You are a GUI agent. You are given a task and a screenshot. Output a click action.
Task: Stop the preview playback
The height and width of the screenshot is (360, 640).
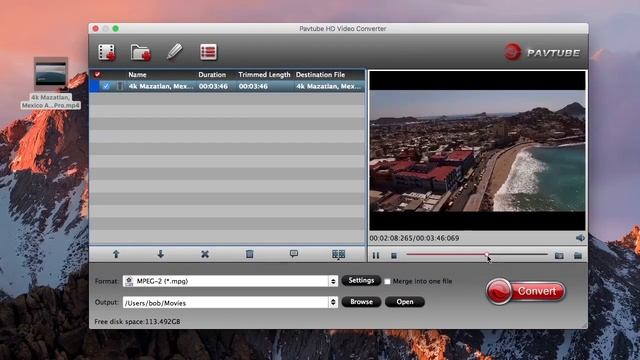click(394, 256)
